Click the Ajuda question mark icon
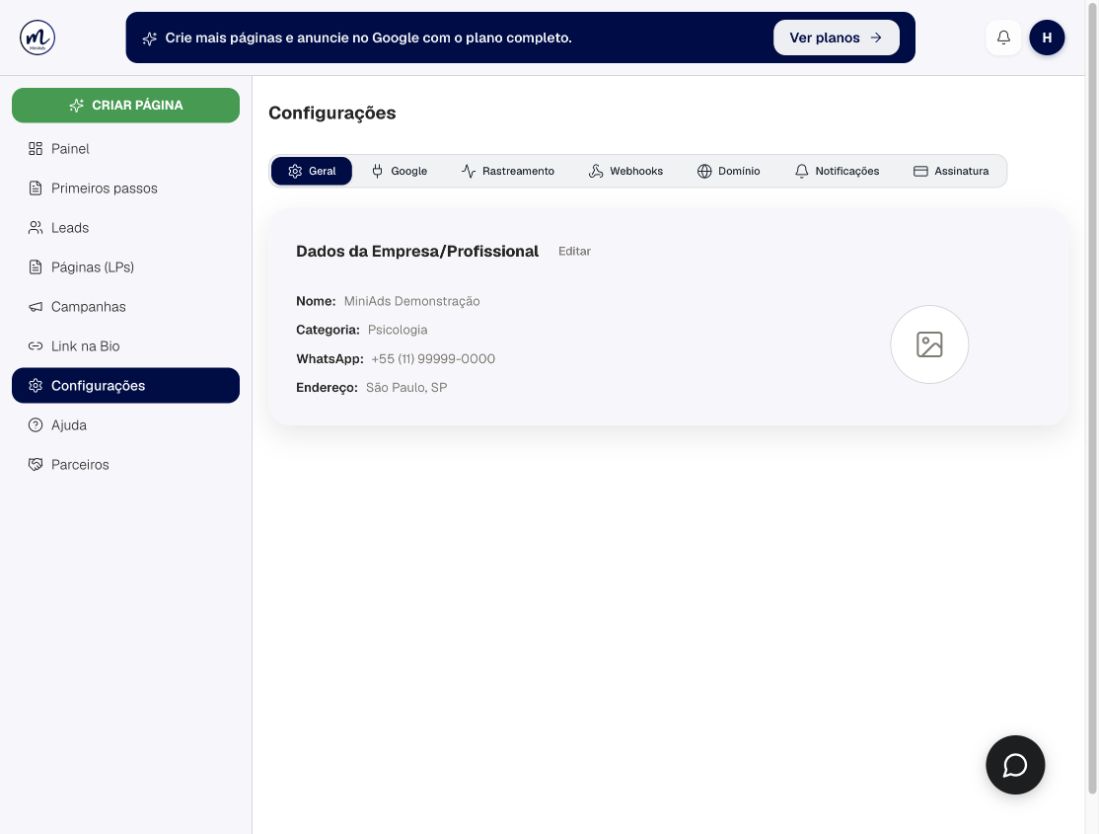This screenshot has height=834, width=1099. point(35,425)
